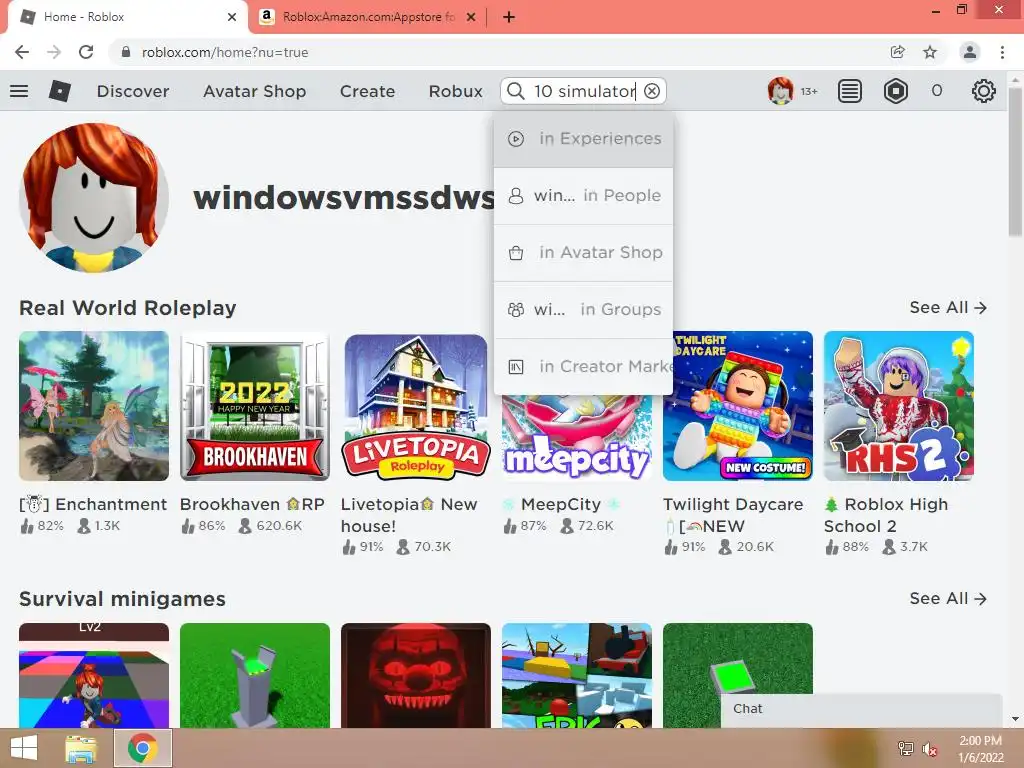The image size is (1024, 768).
Task: Open File Explorer from taskbar
Action: coord(81,748)
